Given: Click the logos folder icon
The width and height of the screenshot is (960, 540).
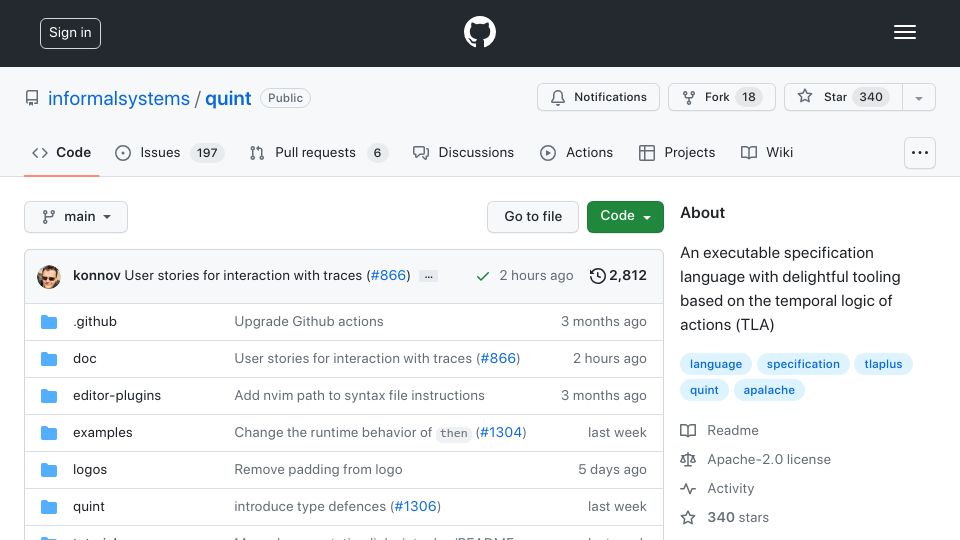Looking at the screenshot, I should 49,470.
